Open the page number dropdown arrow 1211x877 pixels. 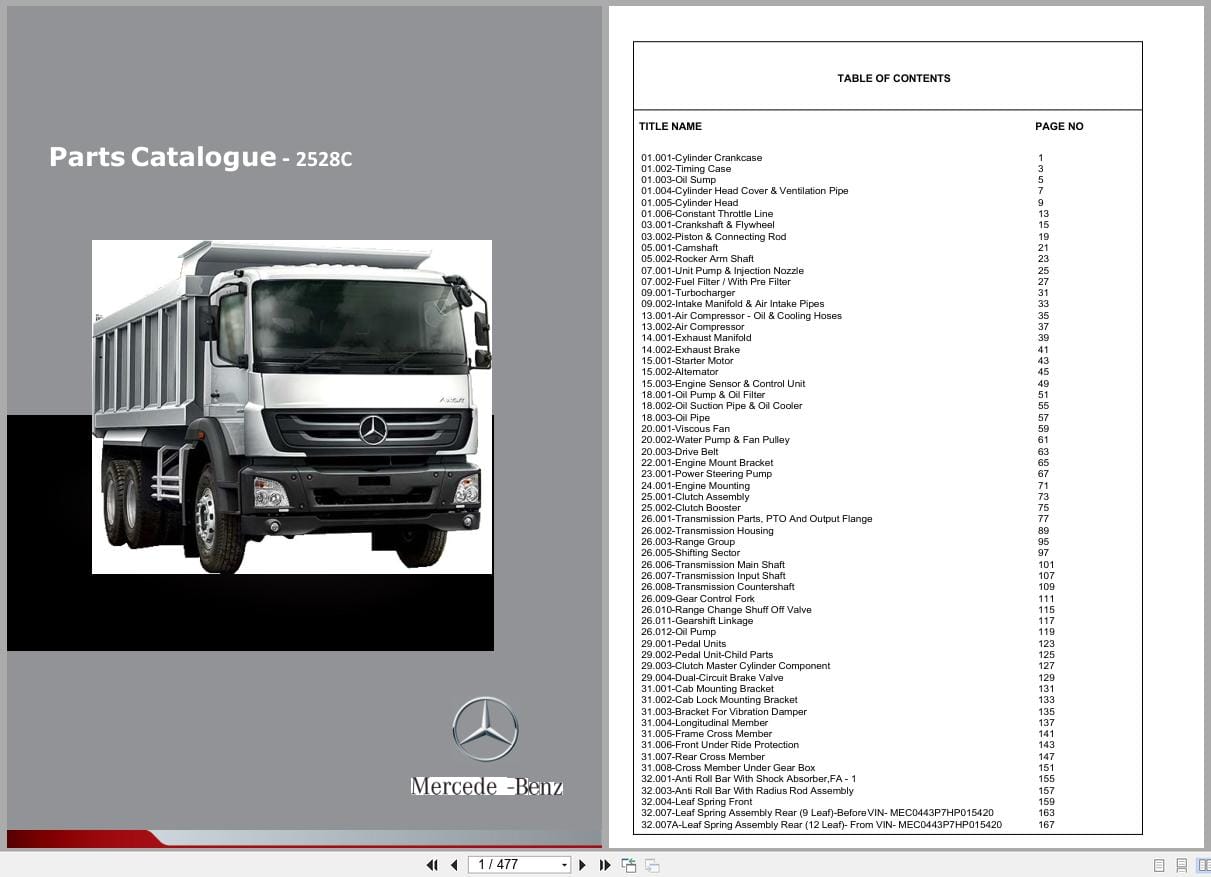564,865
